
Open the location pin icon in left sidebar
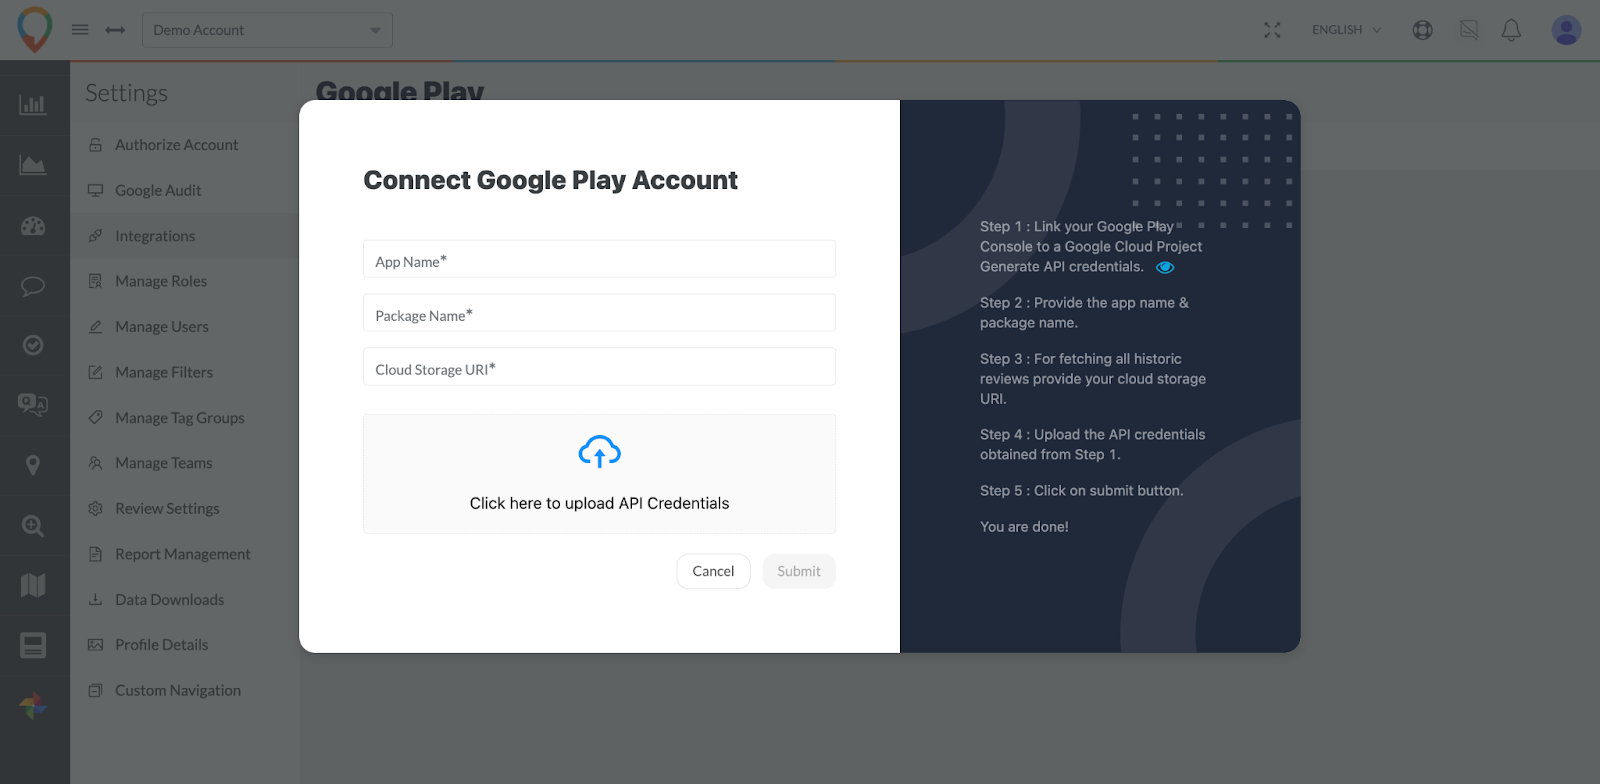pos(33,465)
